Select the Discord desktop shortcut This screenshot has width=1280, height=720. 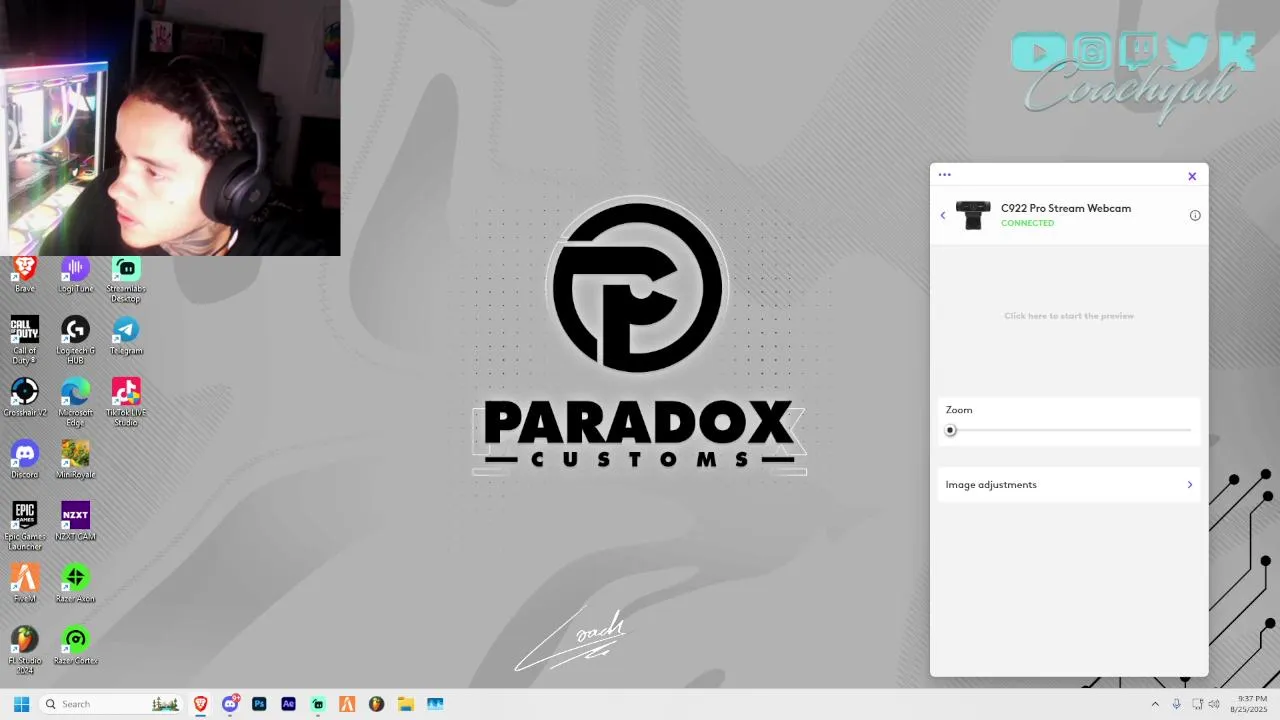[24, 460]
